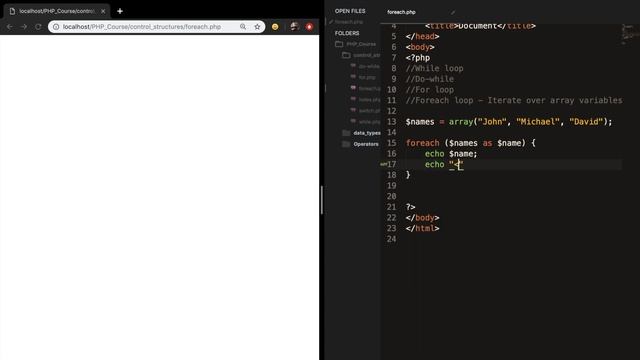Click the <?php opening tag

point(418,58)
